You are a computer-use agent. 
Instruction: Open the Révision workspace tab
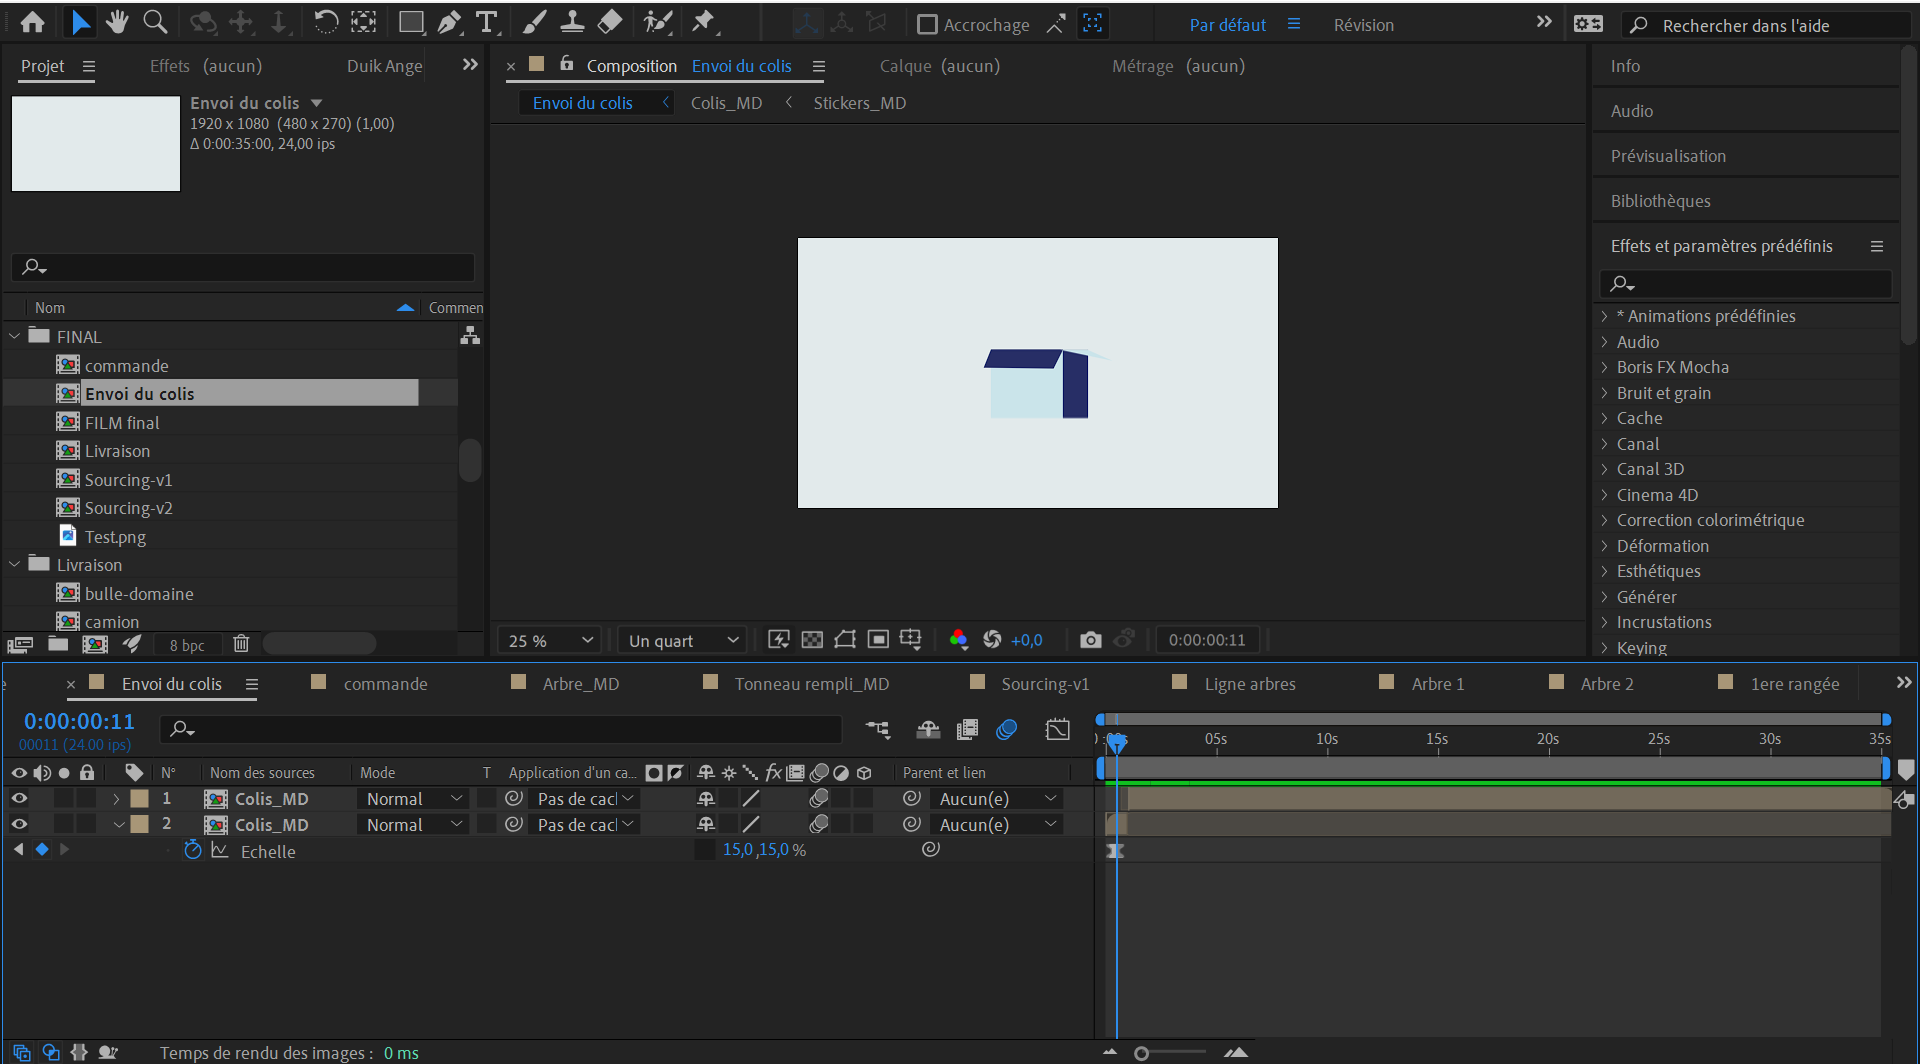point(1363,25)
